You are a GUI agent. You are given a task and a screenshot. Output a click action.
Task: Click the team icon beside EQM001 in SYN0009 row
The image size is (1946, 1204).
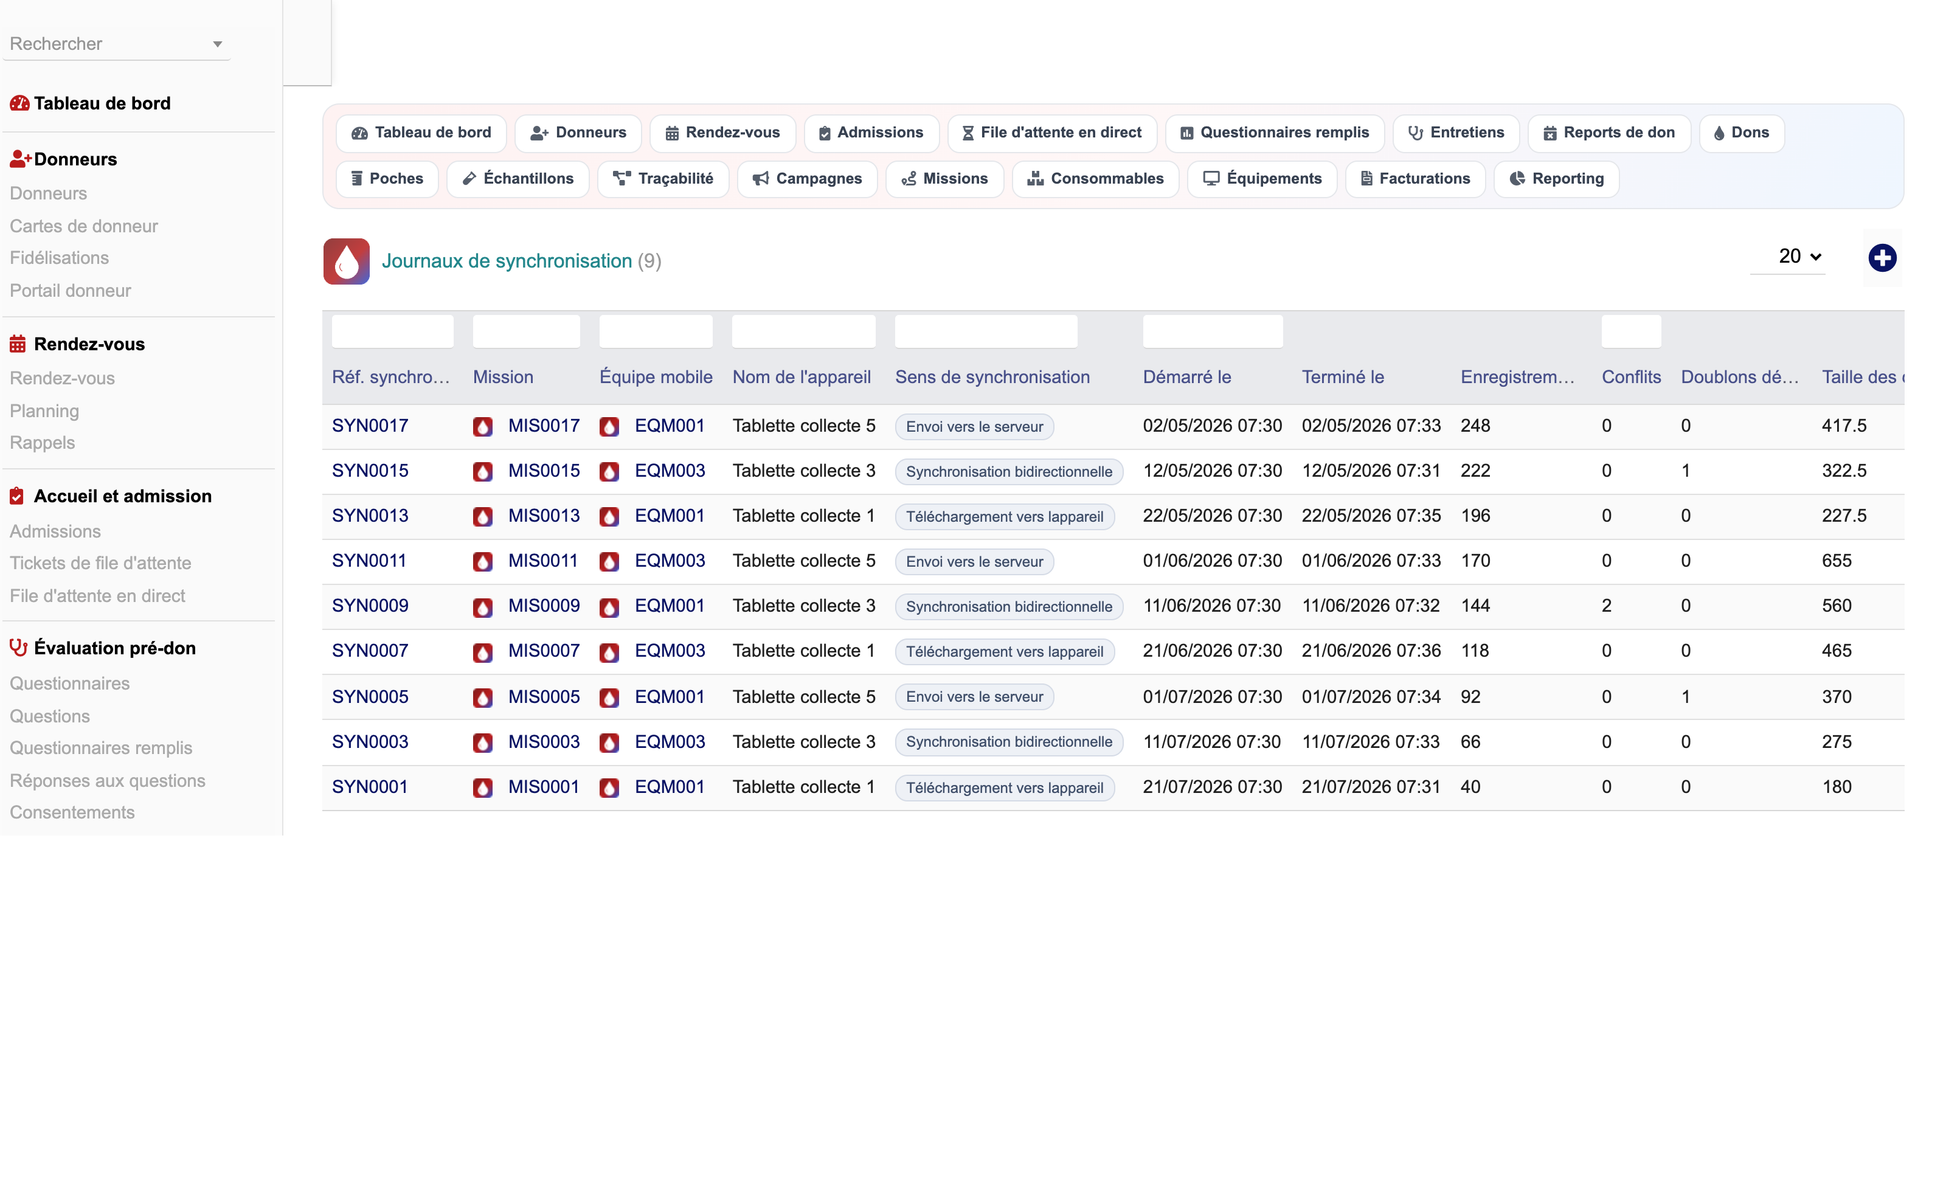point(609,607)
